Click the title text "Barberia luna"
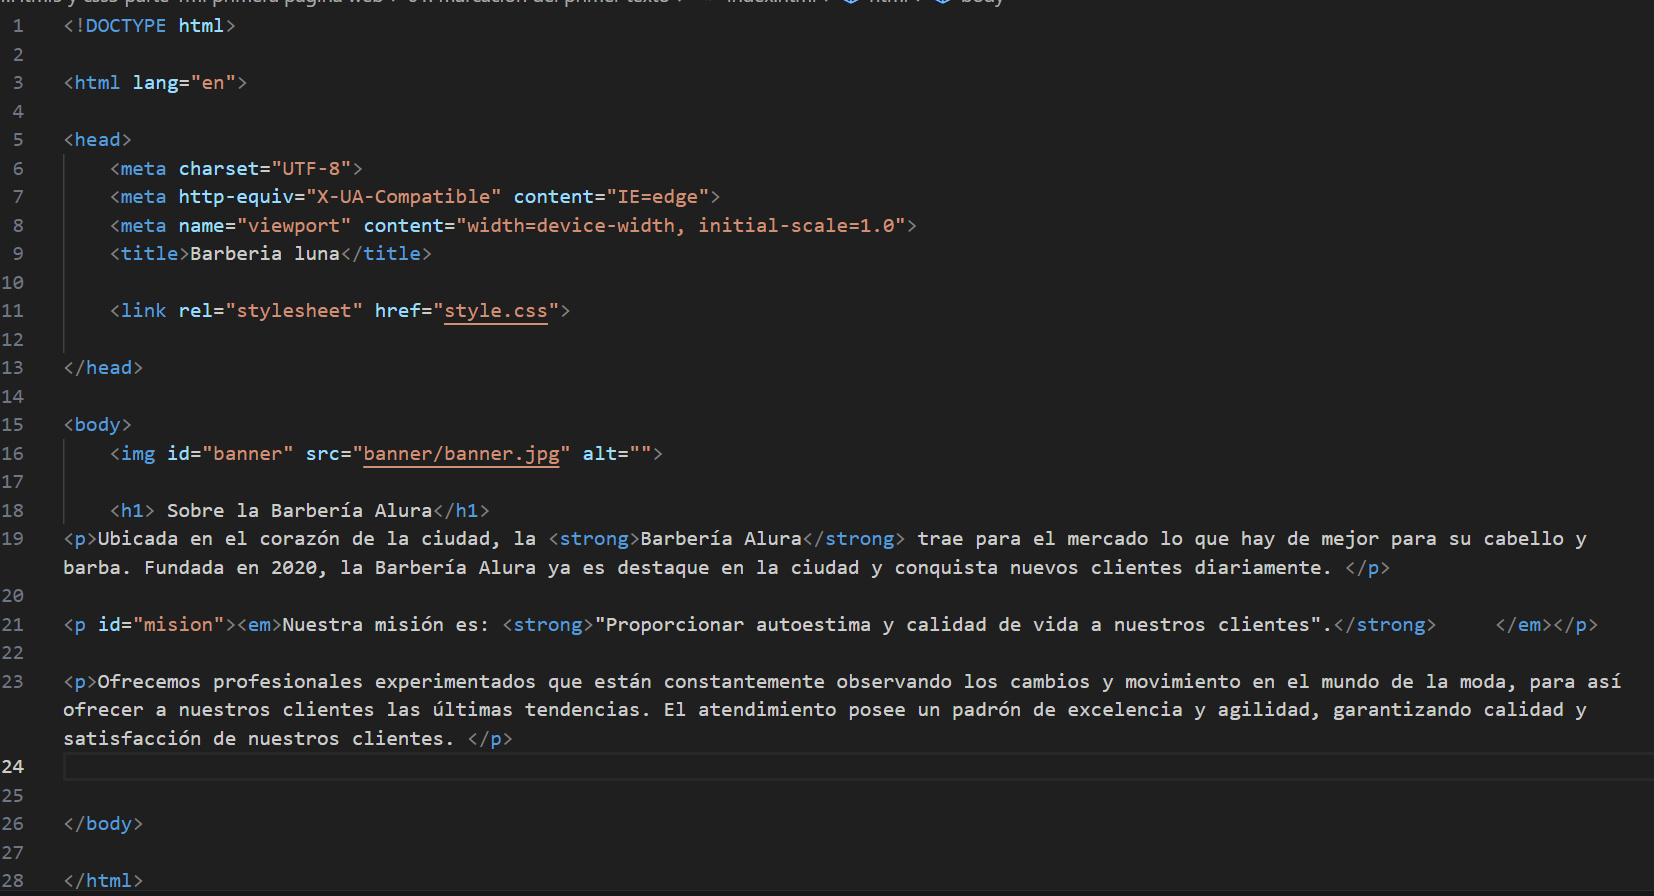1654x896 pixels. [265, 254]
